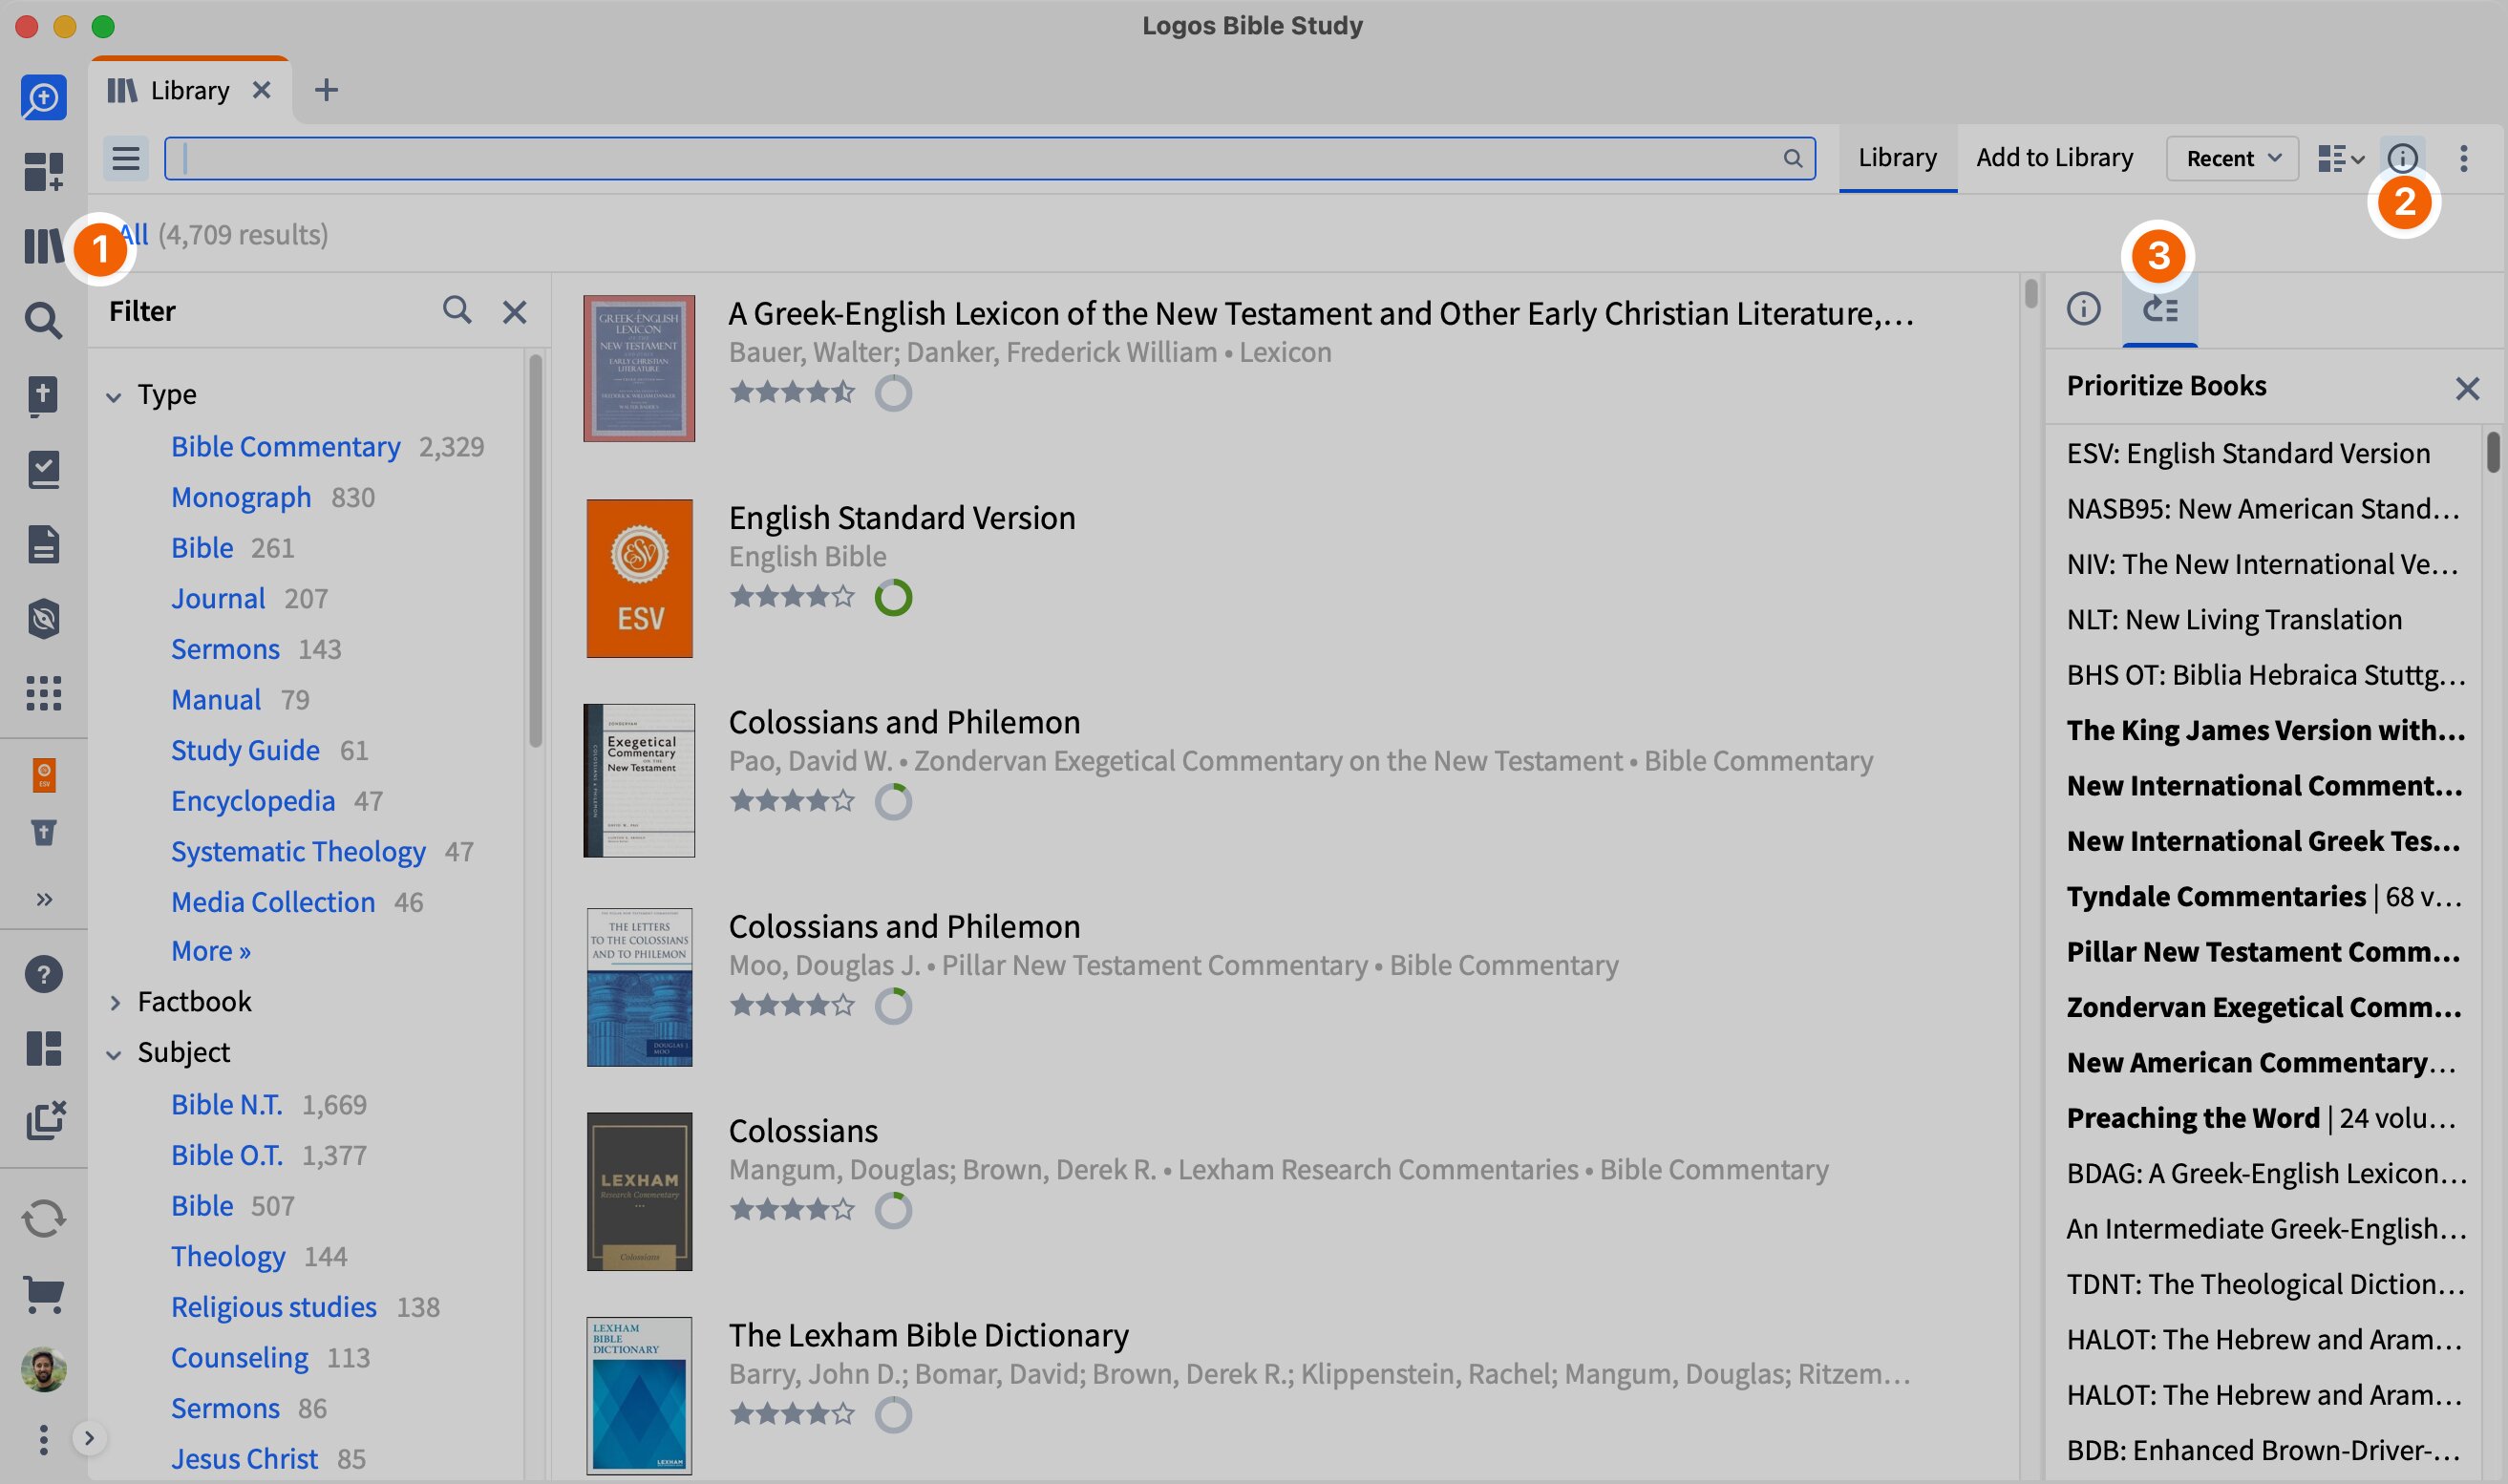Image resolution: width=2508 pixels, height=1484 pixels.
Task: Open the magnifying glass Search sidebar icon
Action: pyautogui.click(x=43, y=320)
